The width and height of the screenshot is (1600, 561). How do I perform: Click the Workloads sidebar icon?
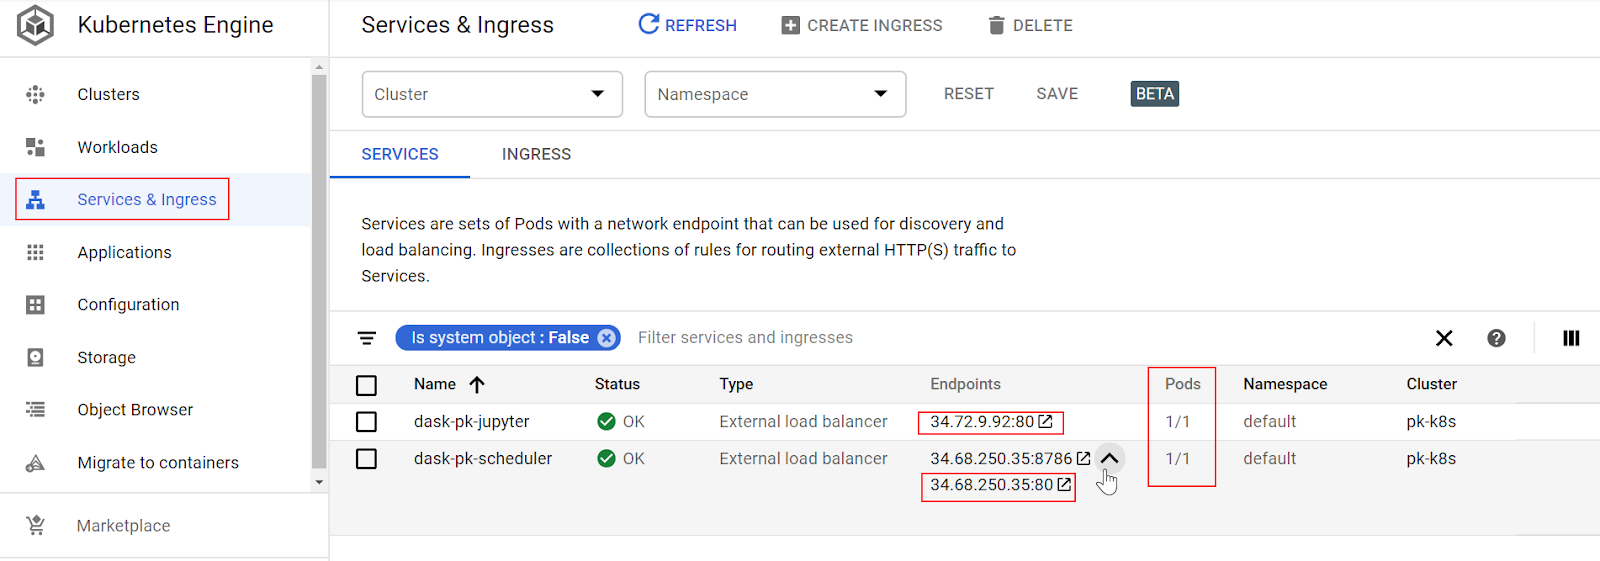click(35, 147)
